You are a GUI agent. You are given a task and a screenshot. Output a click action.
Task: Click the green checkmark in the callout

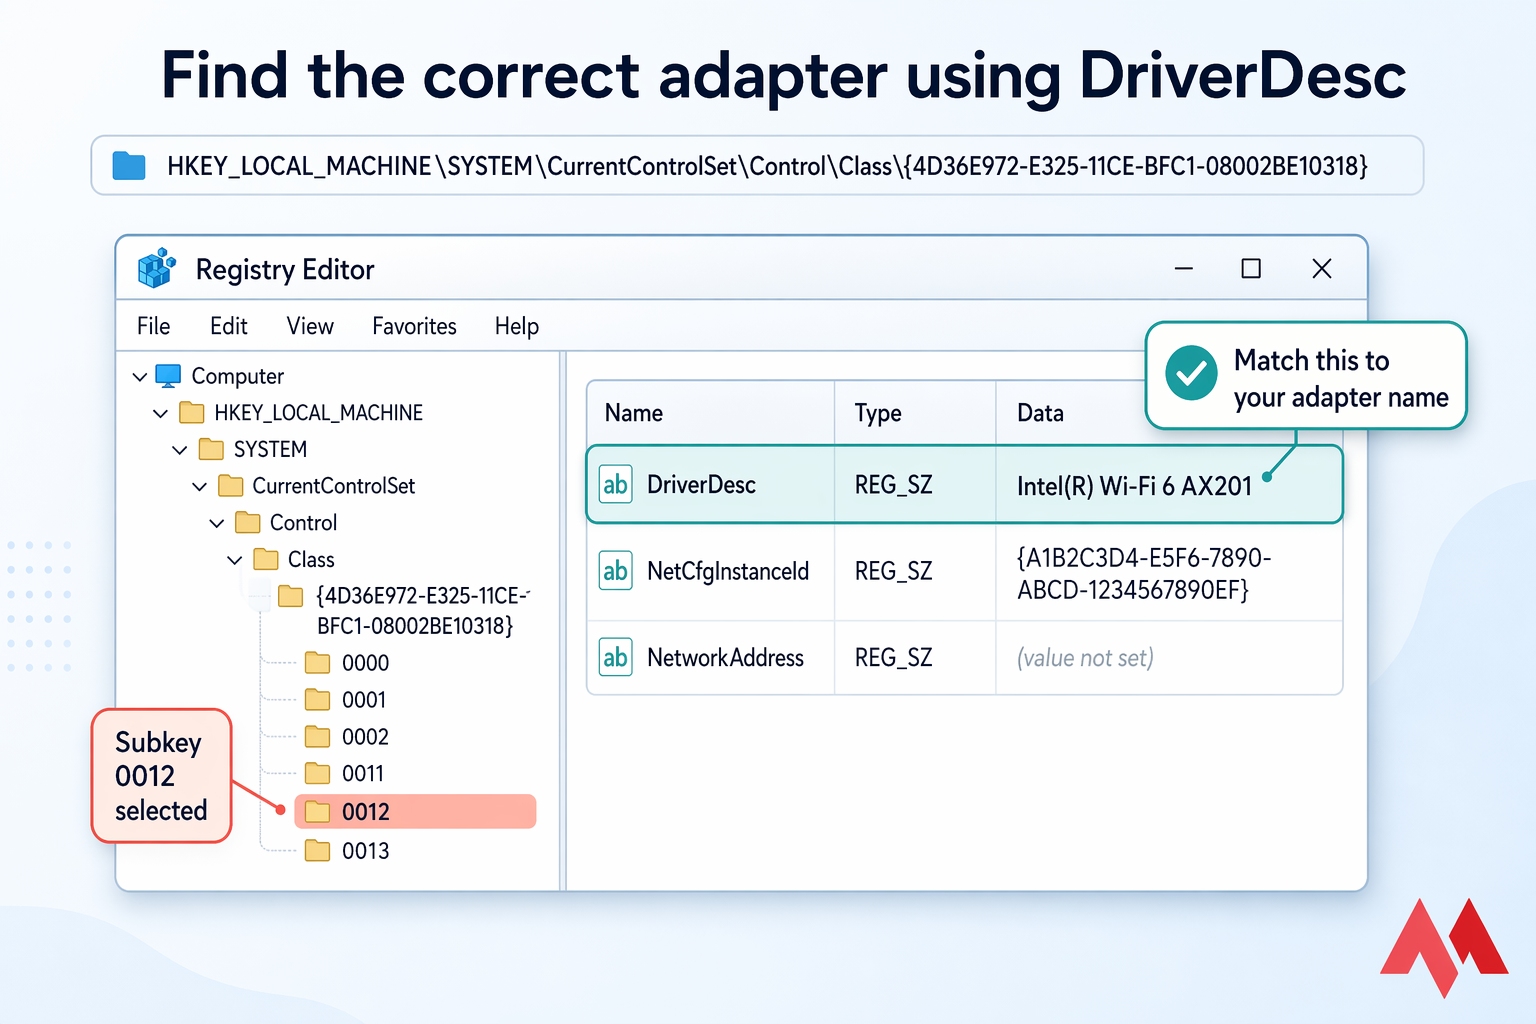point(1190,374)
